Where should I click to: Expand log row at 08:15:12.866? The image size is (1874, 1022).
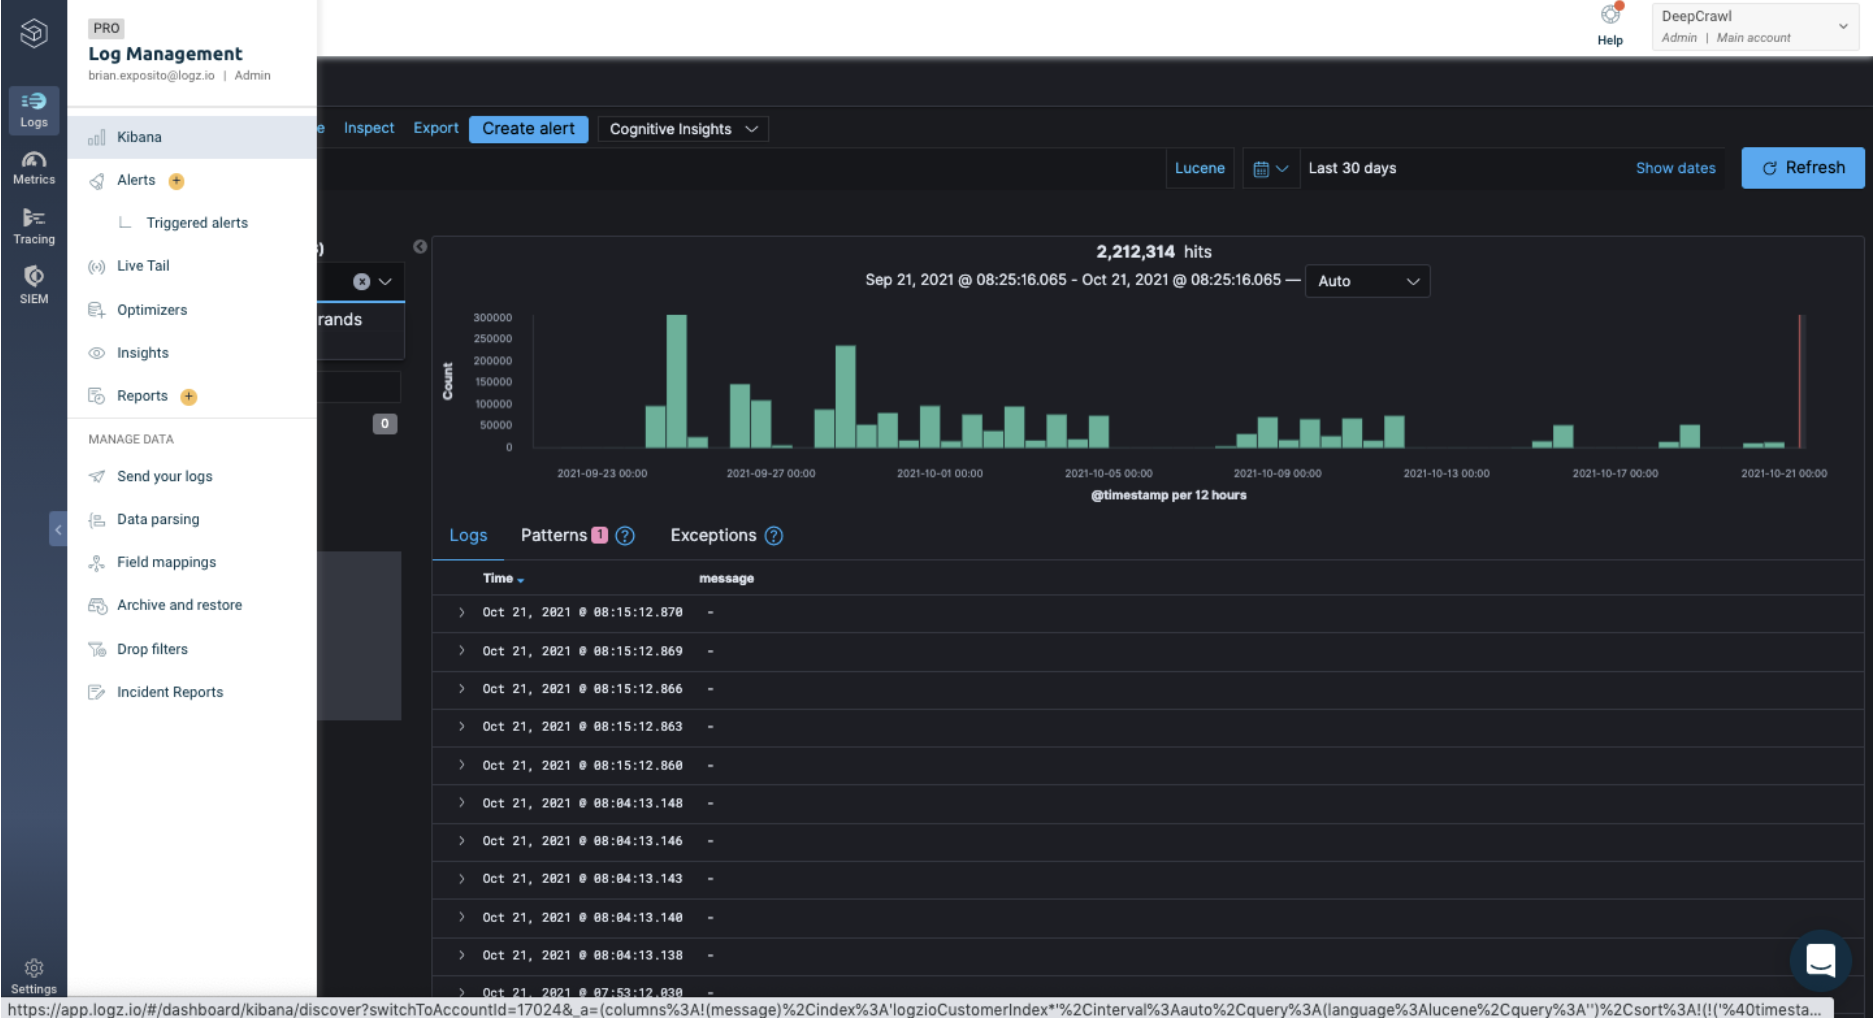(x=462, y=689)
